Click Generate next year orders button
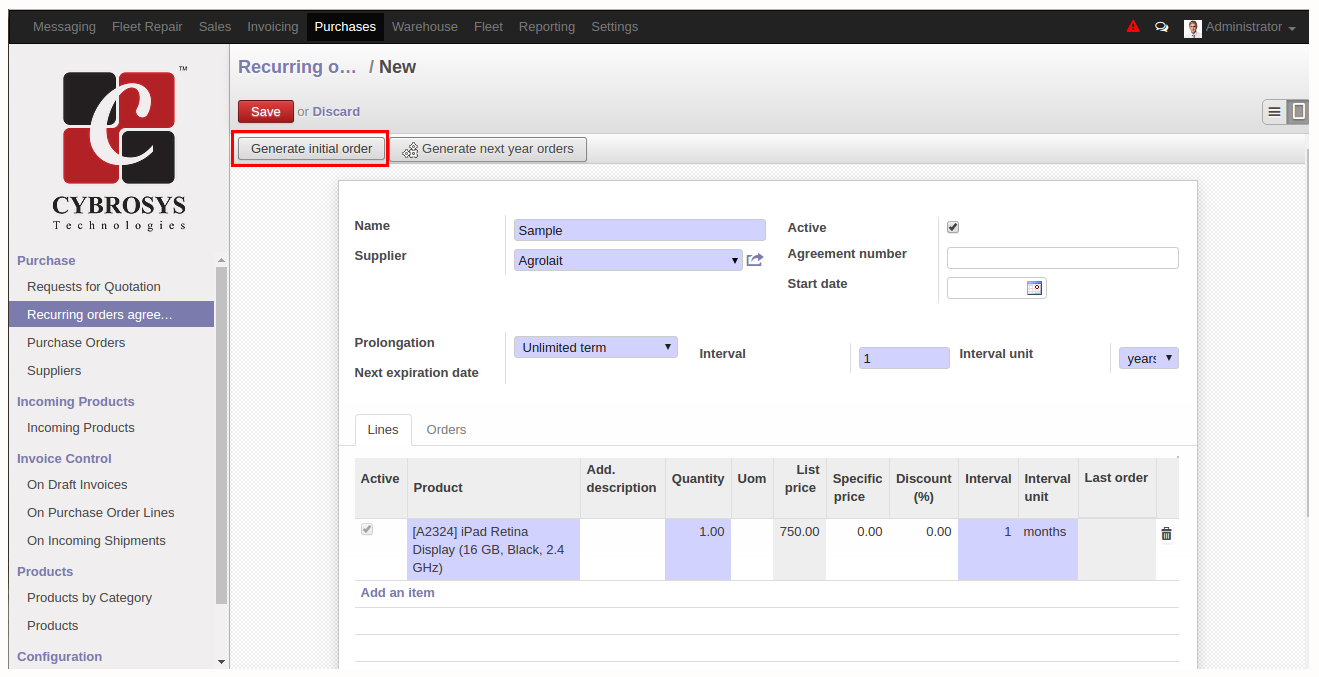 pos(488,149)
